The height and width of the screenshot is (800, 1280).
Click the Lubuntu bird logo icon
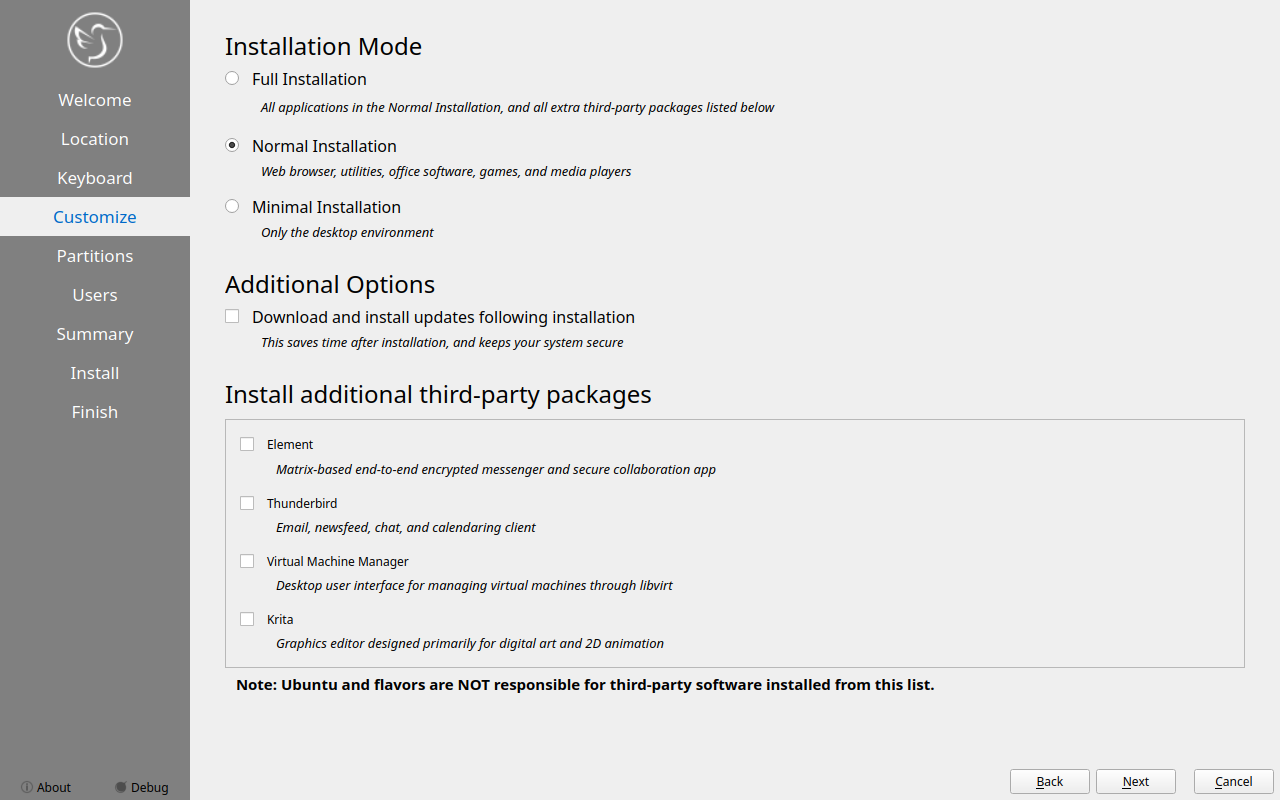click(x=95, y=40)
